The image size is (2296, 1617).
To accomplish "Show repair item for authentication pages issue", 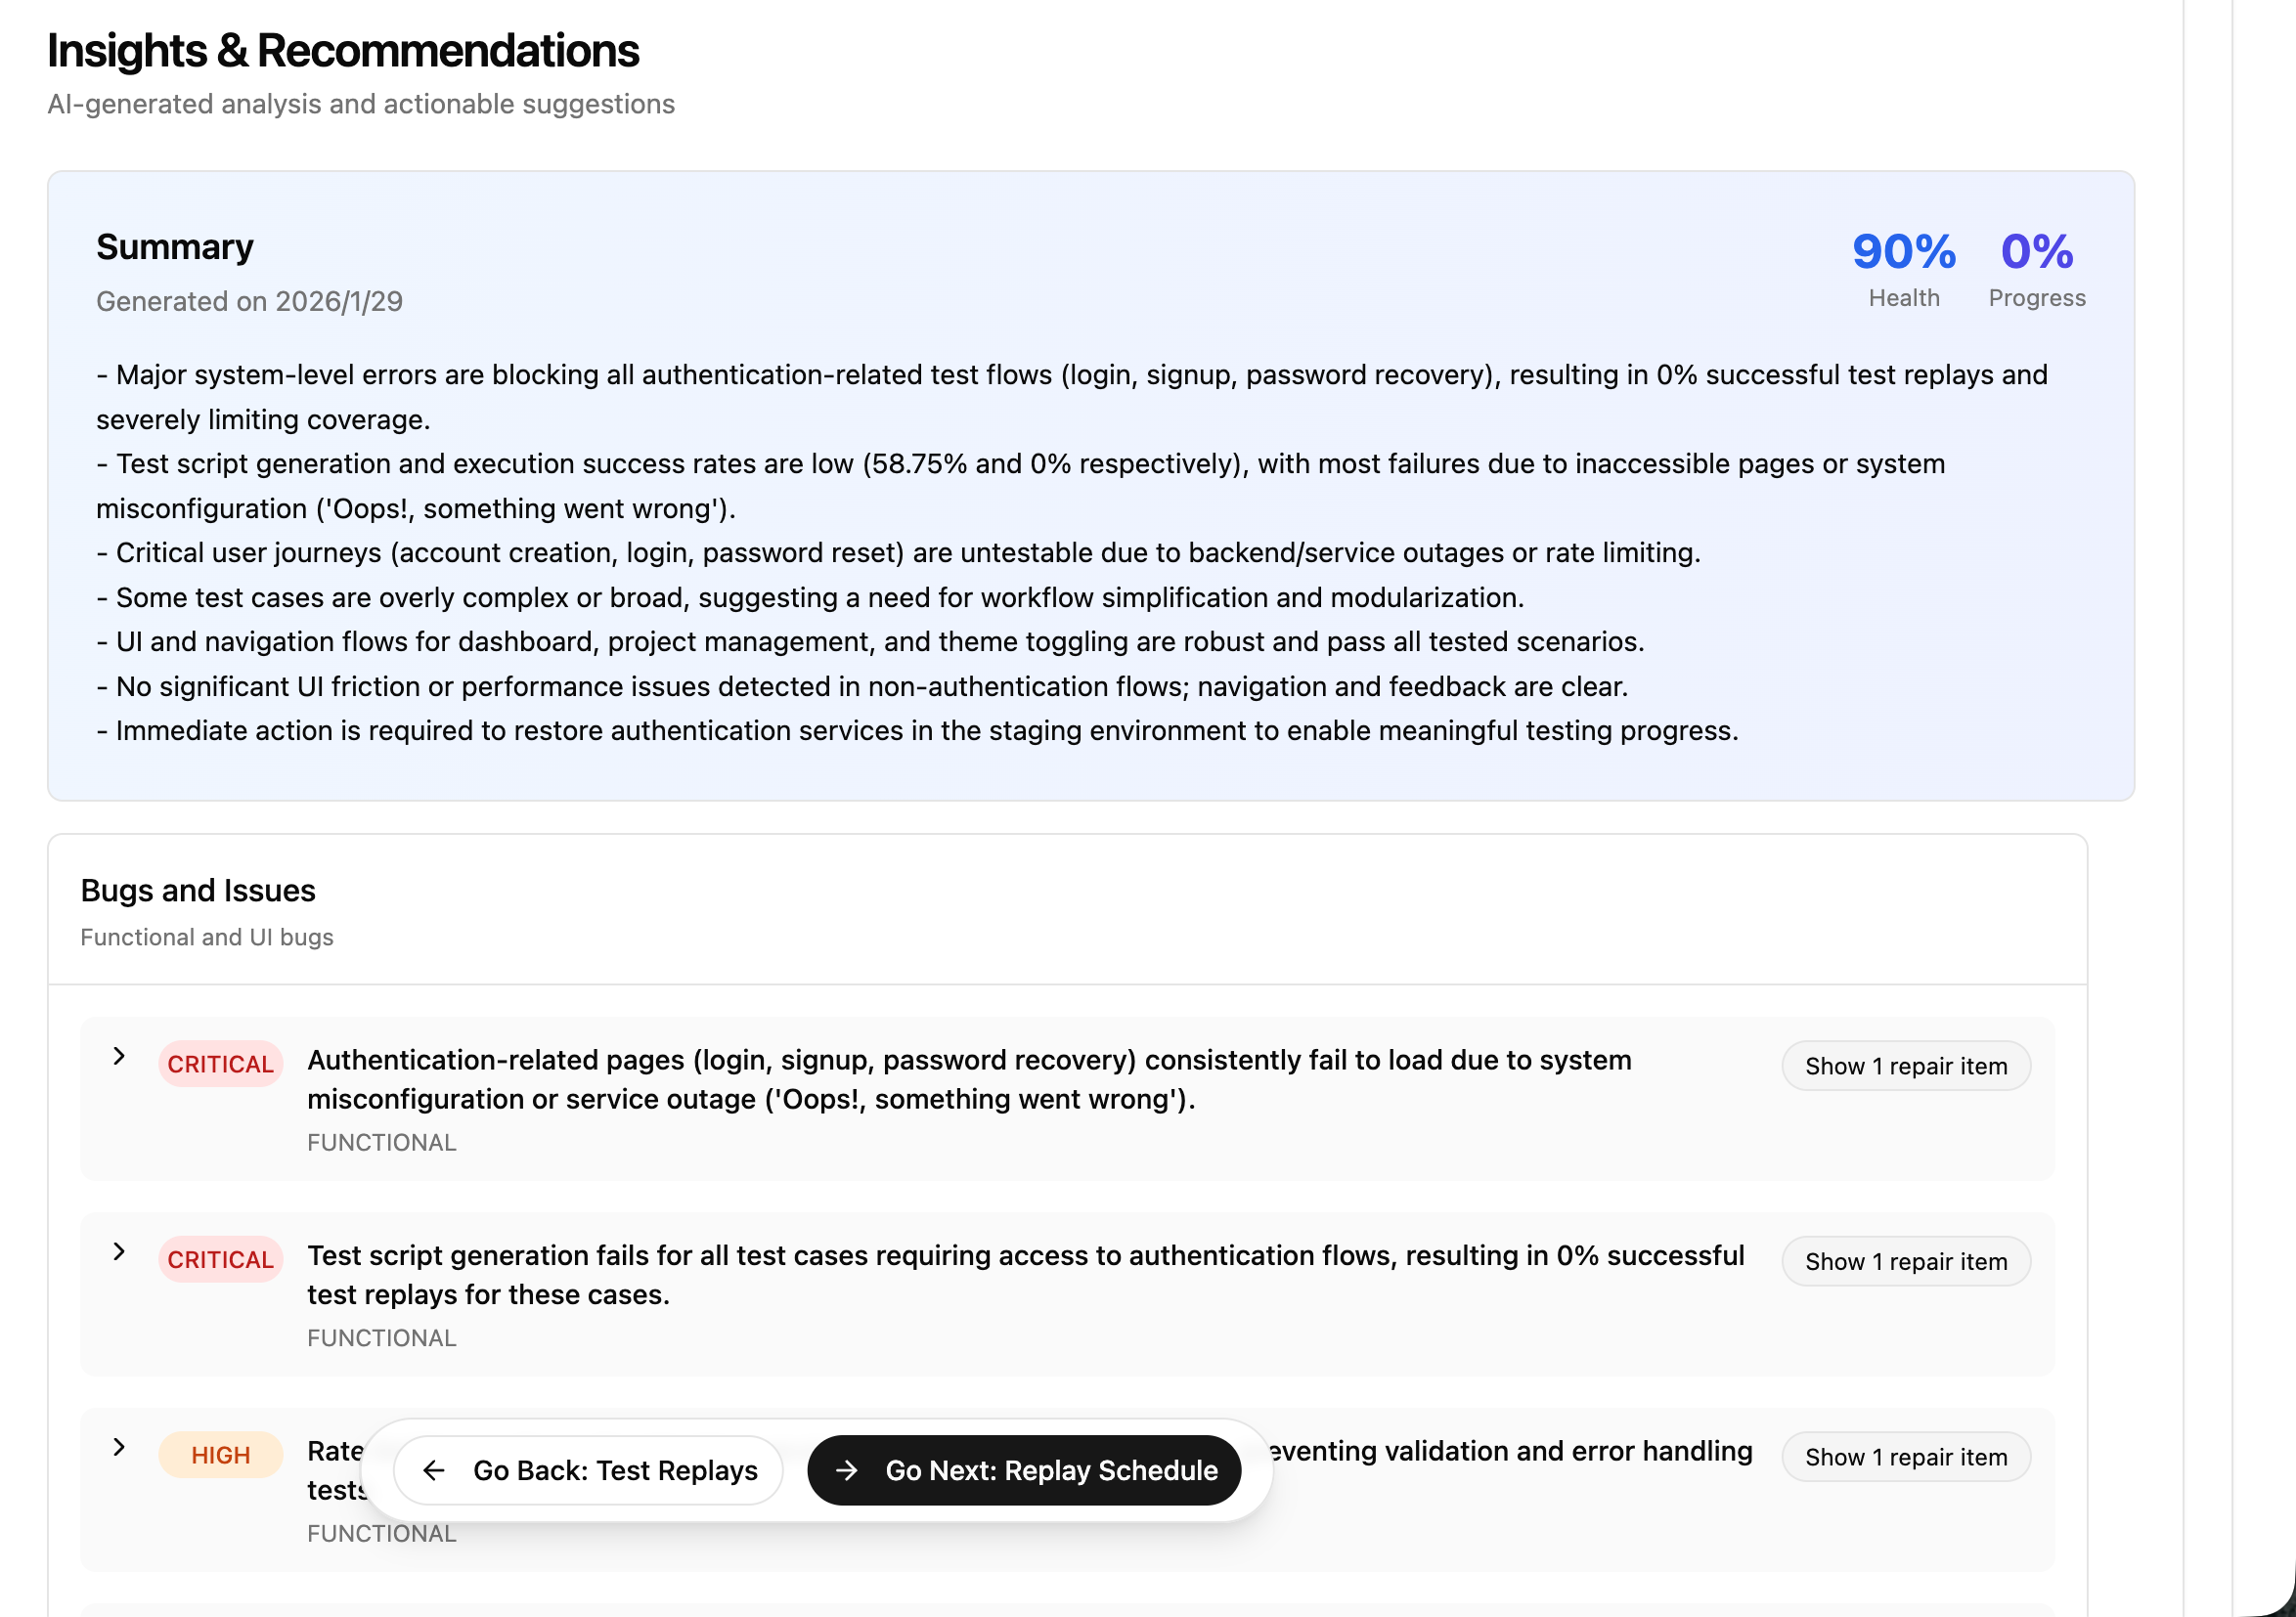I will coord(1905,1066).
